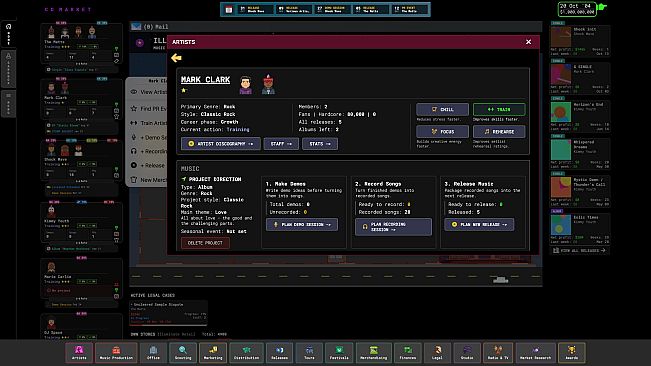Open the Awards section
The height and width of the screenshot is (366, 651).
(x=572, y=352)
